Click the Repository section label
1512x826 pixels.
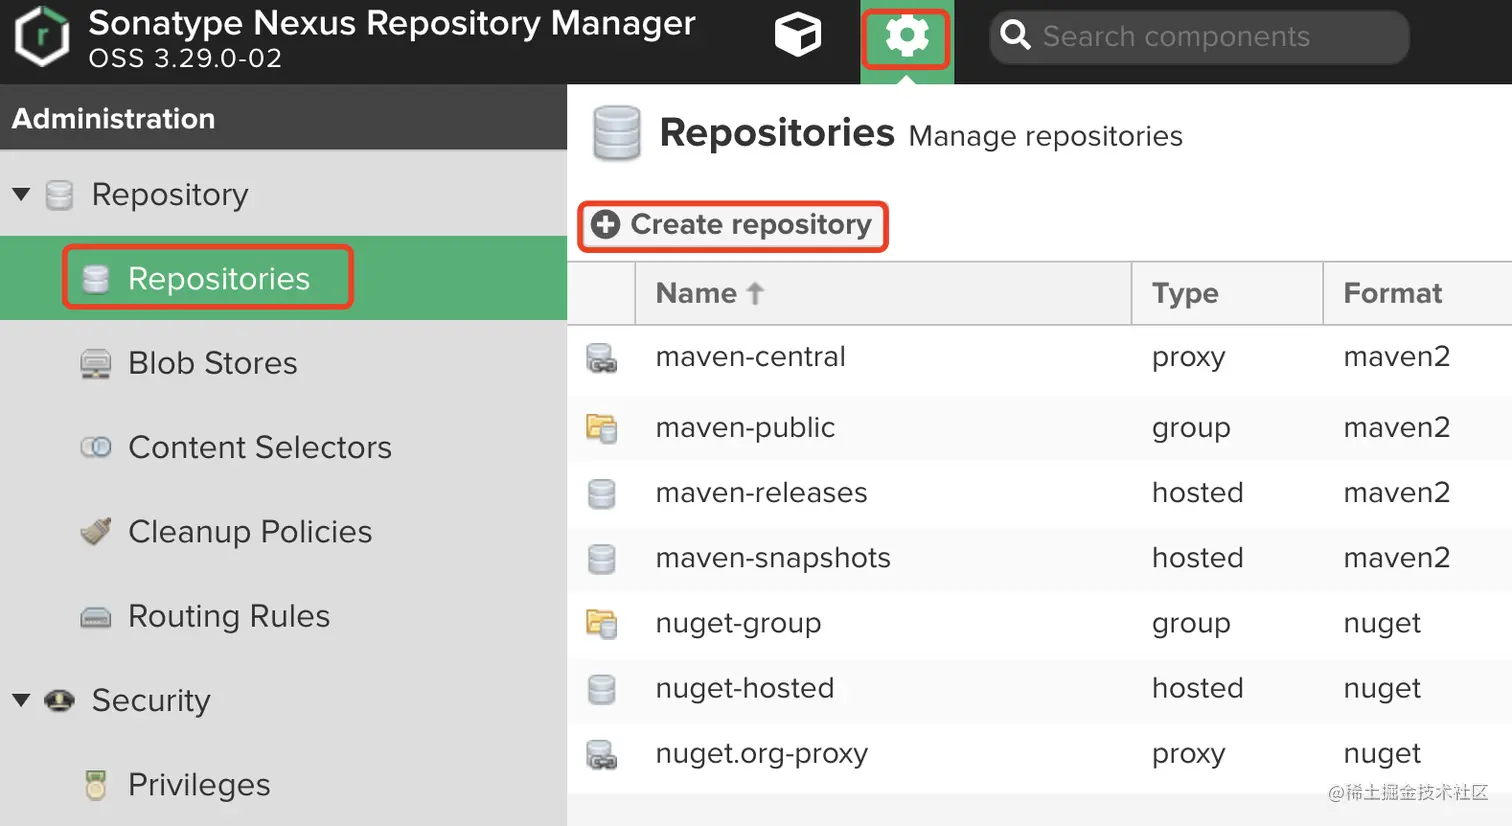coord(170,195)
